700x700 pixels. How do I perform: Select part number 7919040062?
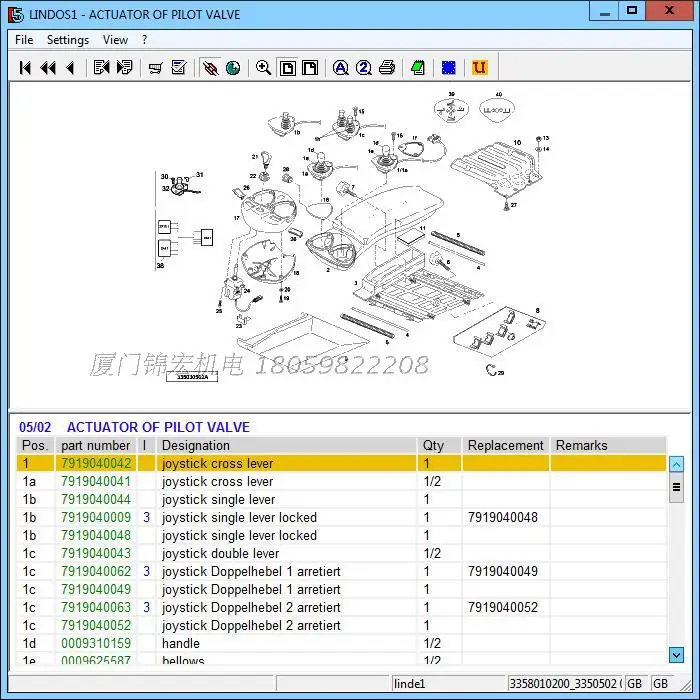click(x=96, y=571)
